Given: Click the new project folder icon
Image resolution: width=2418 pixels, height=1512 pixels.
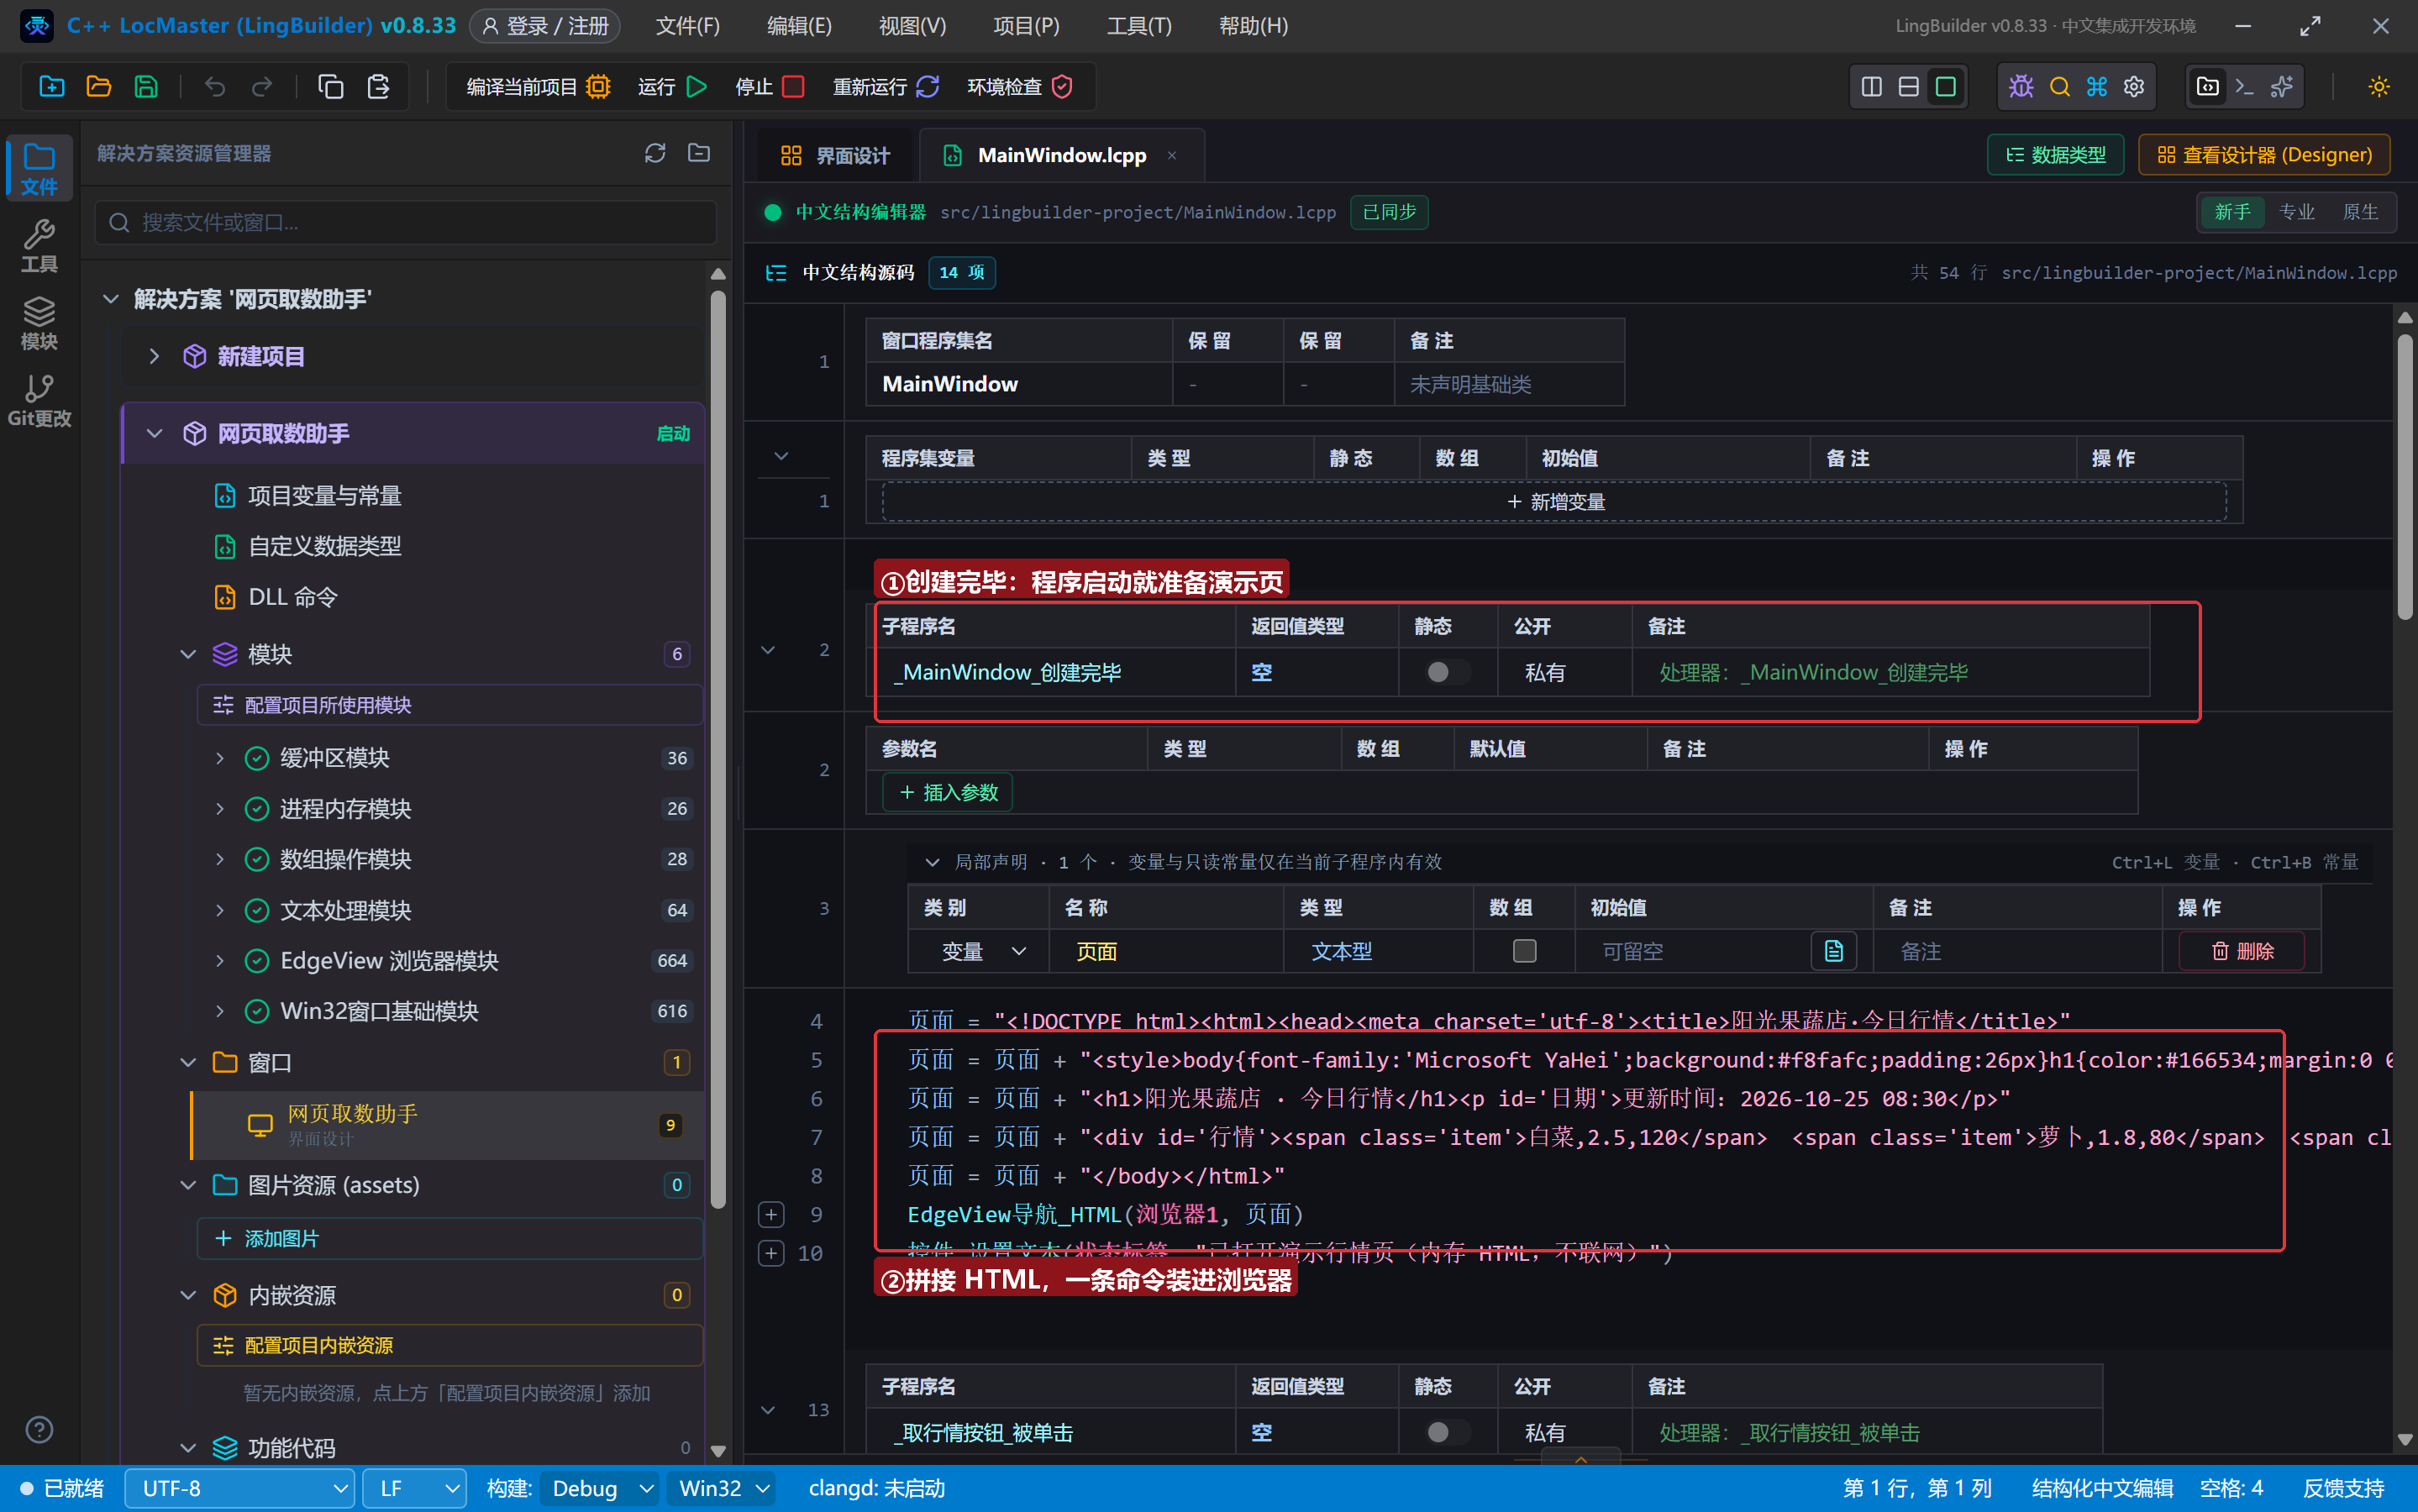Looking at the screenshot, I should tap(52, 87).
